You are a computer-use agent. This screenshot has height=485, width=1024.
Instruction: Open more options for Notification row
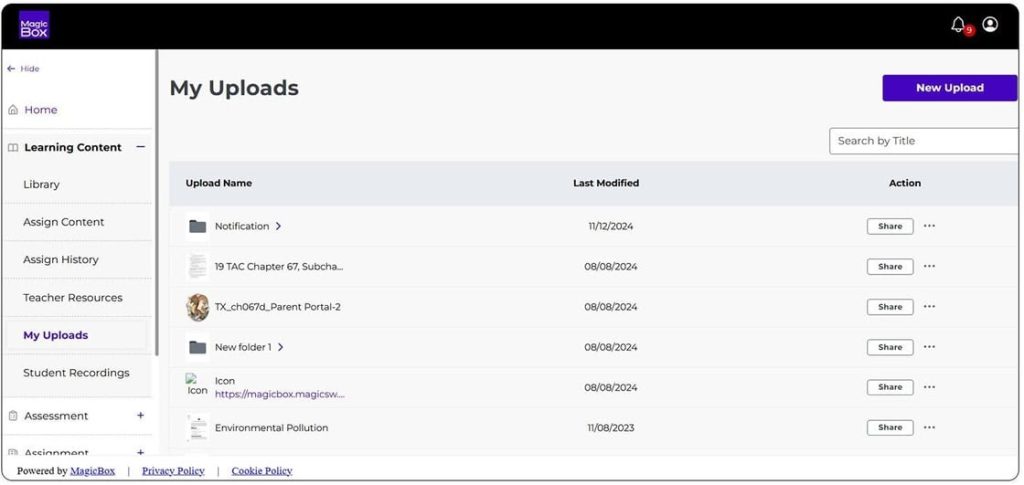pos(929,226)
